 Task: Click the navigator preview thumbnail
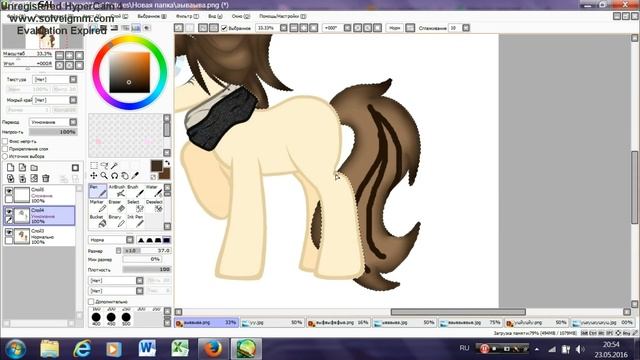point(43,37)
